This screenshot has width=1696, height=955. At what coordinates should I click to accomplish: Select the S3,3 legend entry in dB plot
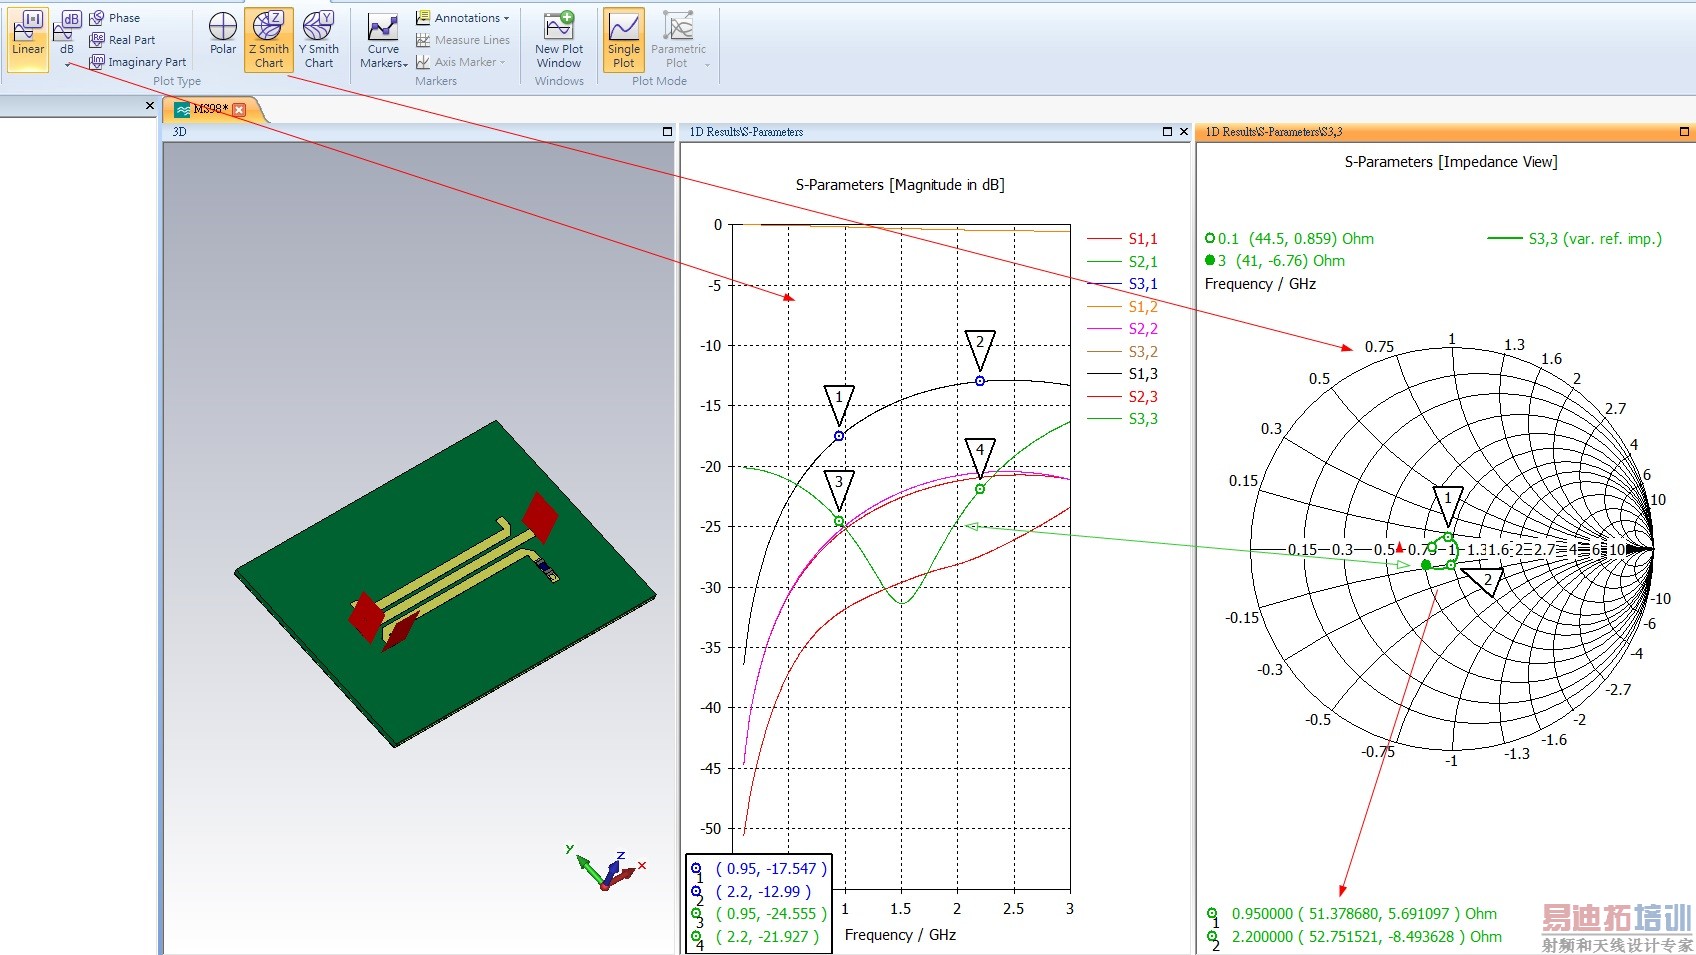tap(1123, 419)
